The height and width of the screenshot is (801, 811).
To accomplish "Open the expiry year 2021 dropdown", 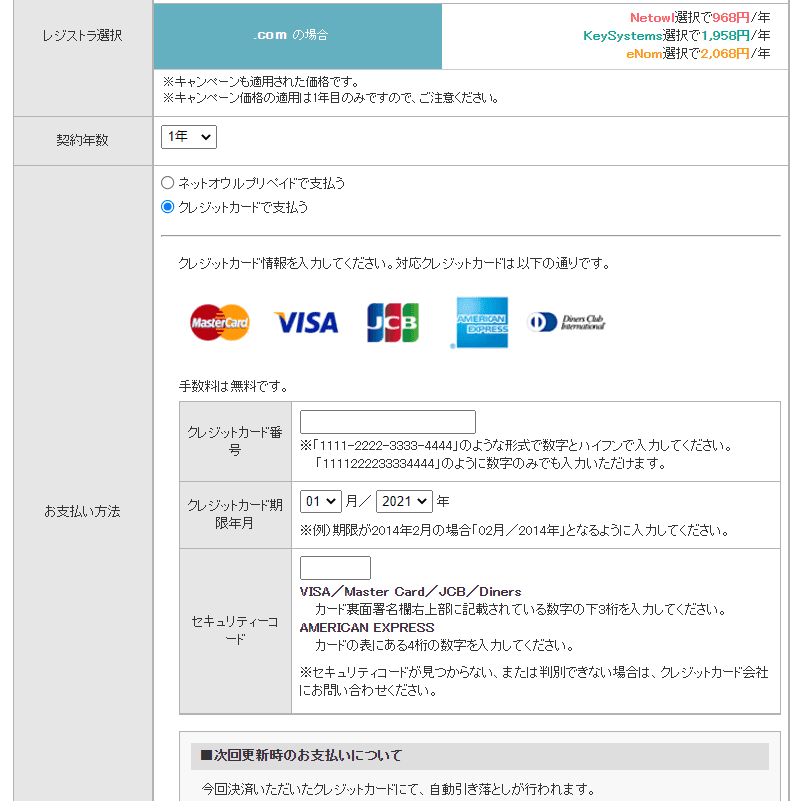I will [404, 502].
